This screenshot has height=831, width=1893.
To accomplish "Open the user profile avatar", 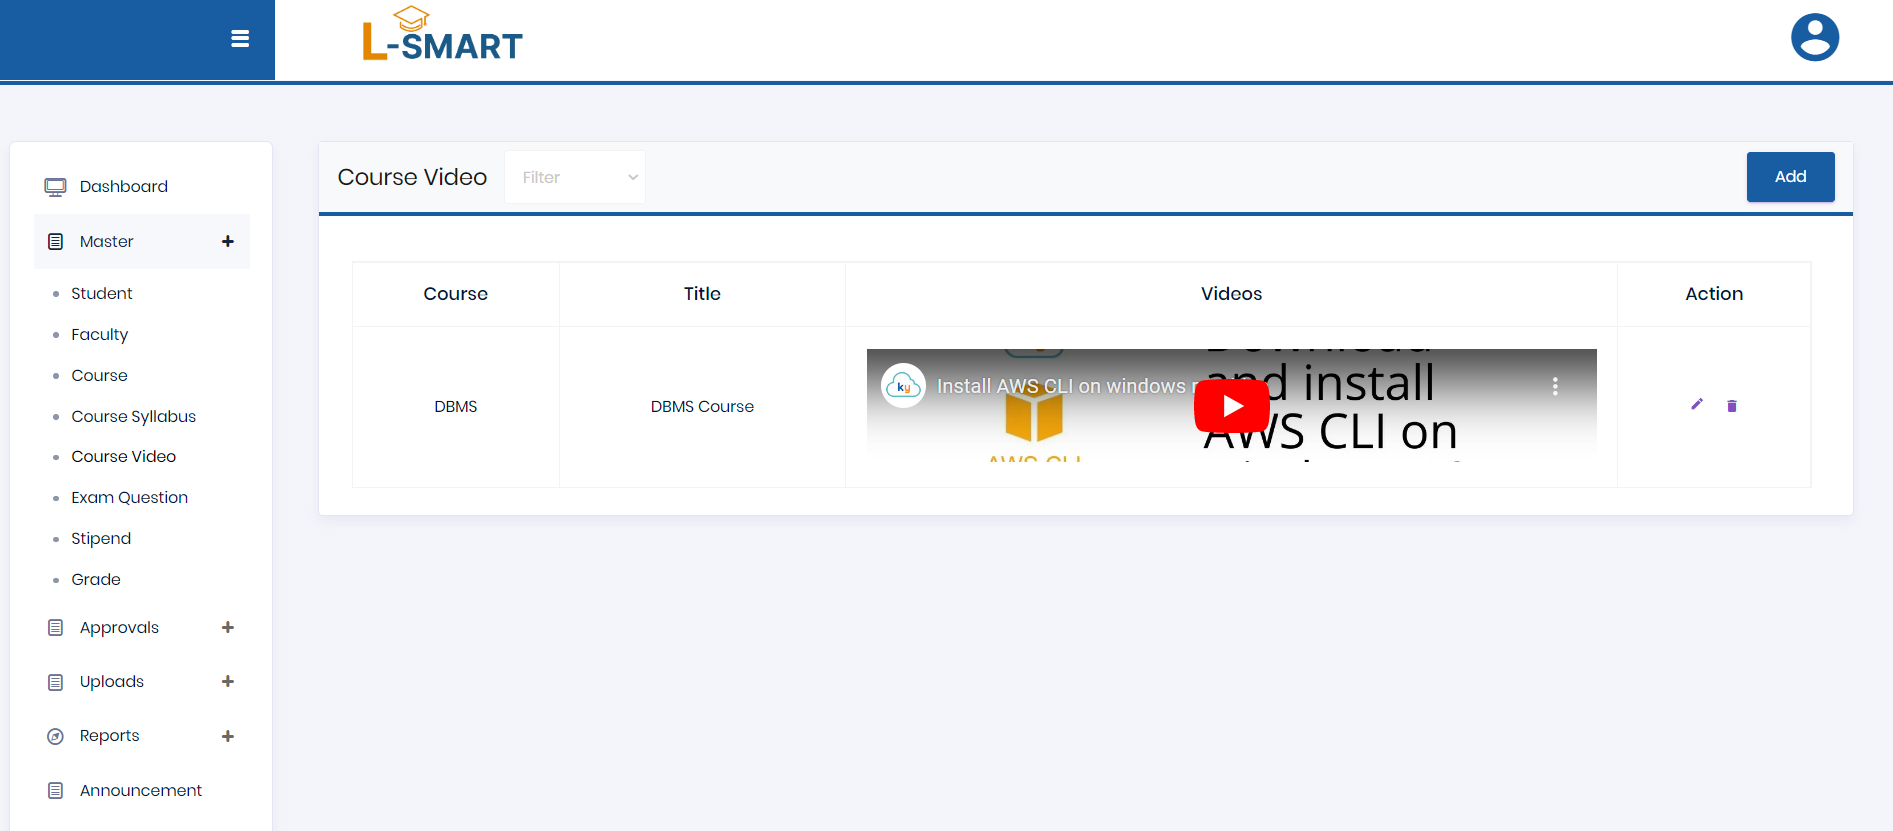I will pyautogui.click(x=1814, y=38).
